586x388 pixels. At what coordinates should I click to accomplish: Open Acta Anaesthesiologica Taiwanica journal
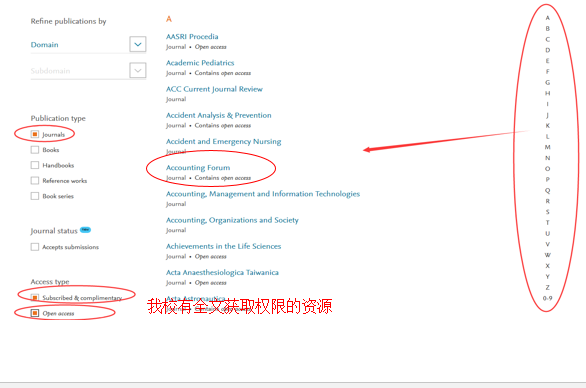click(222, 272)
